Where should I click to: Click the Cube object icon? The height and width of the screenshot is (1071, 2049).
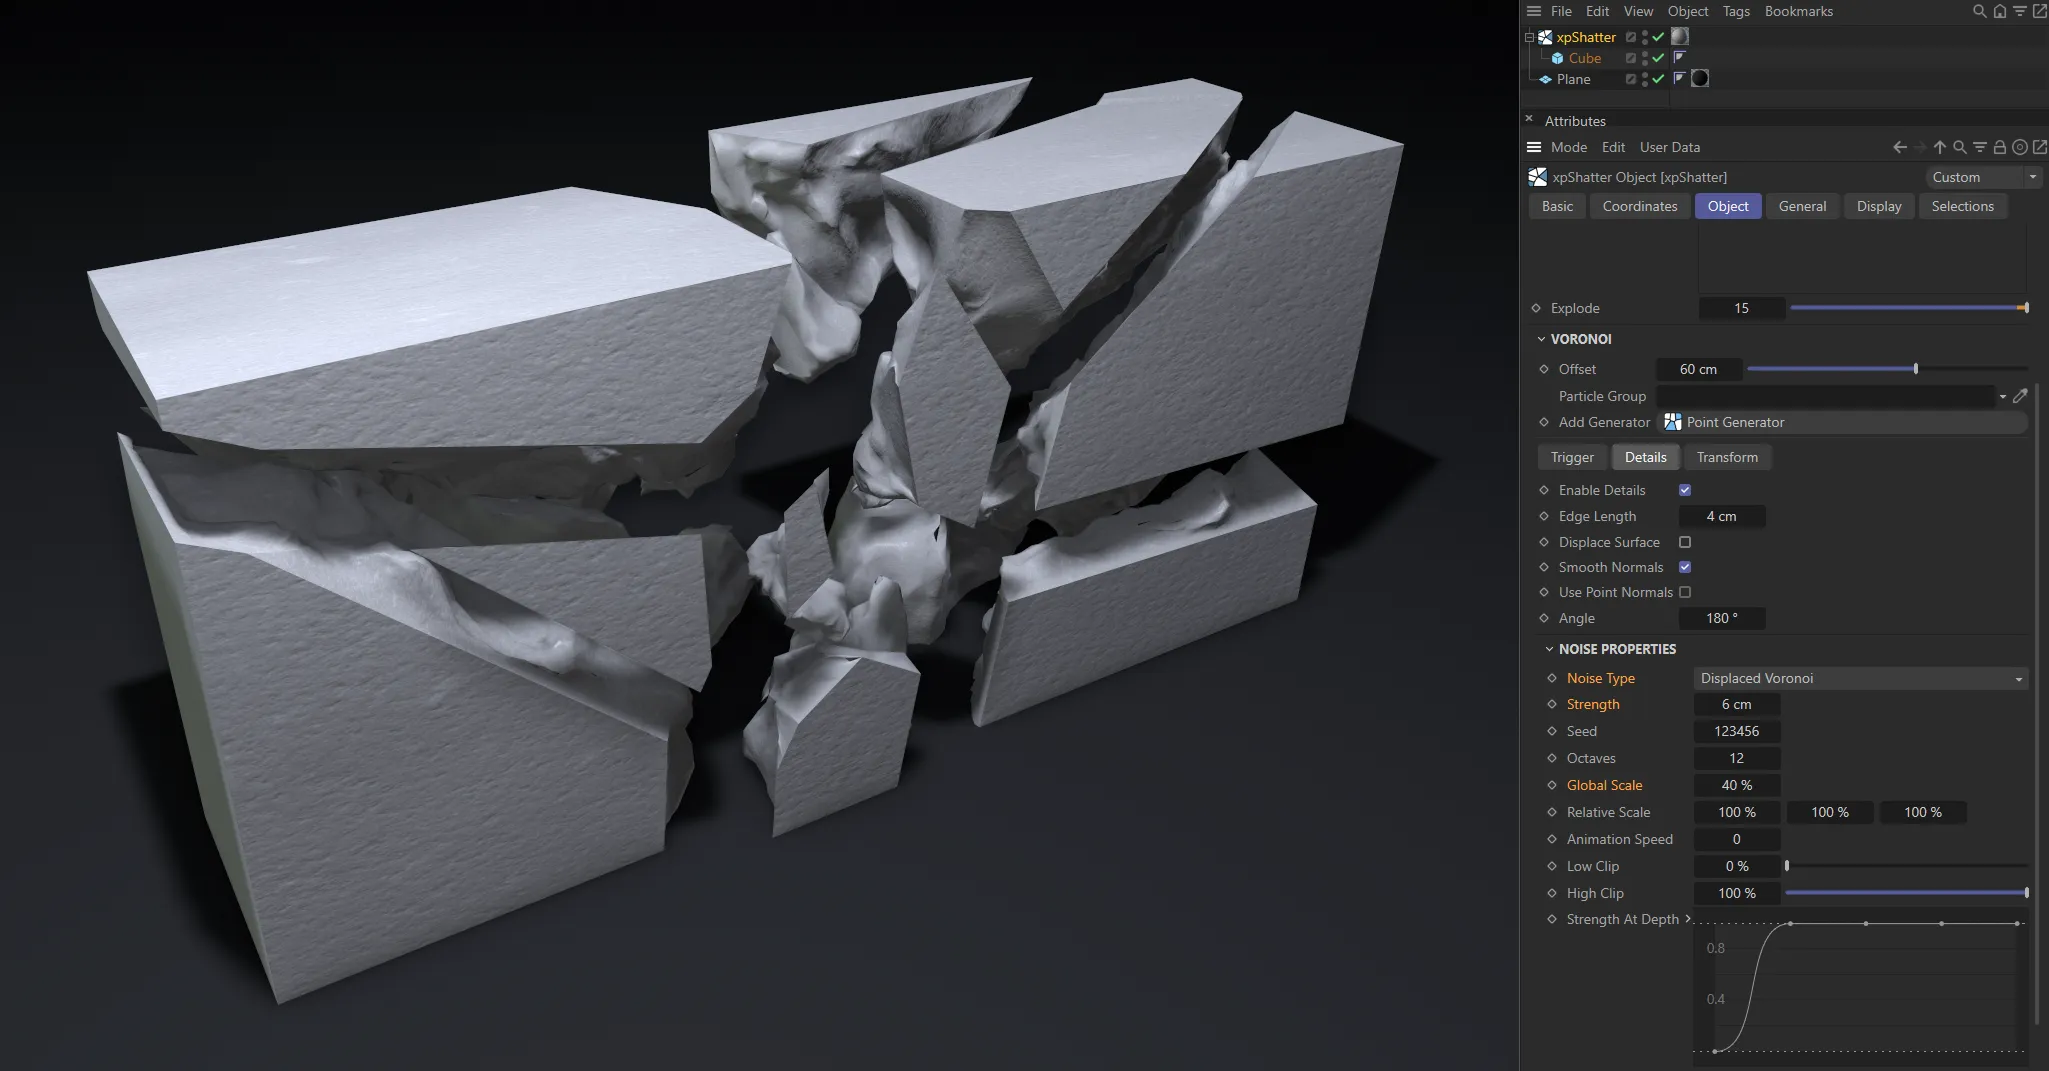pos(1560,58)
